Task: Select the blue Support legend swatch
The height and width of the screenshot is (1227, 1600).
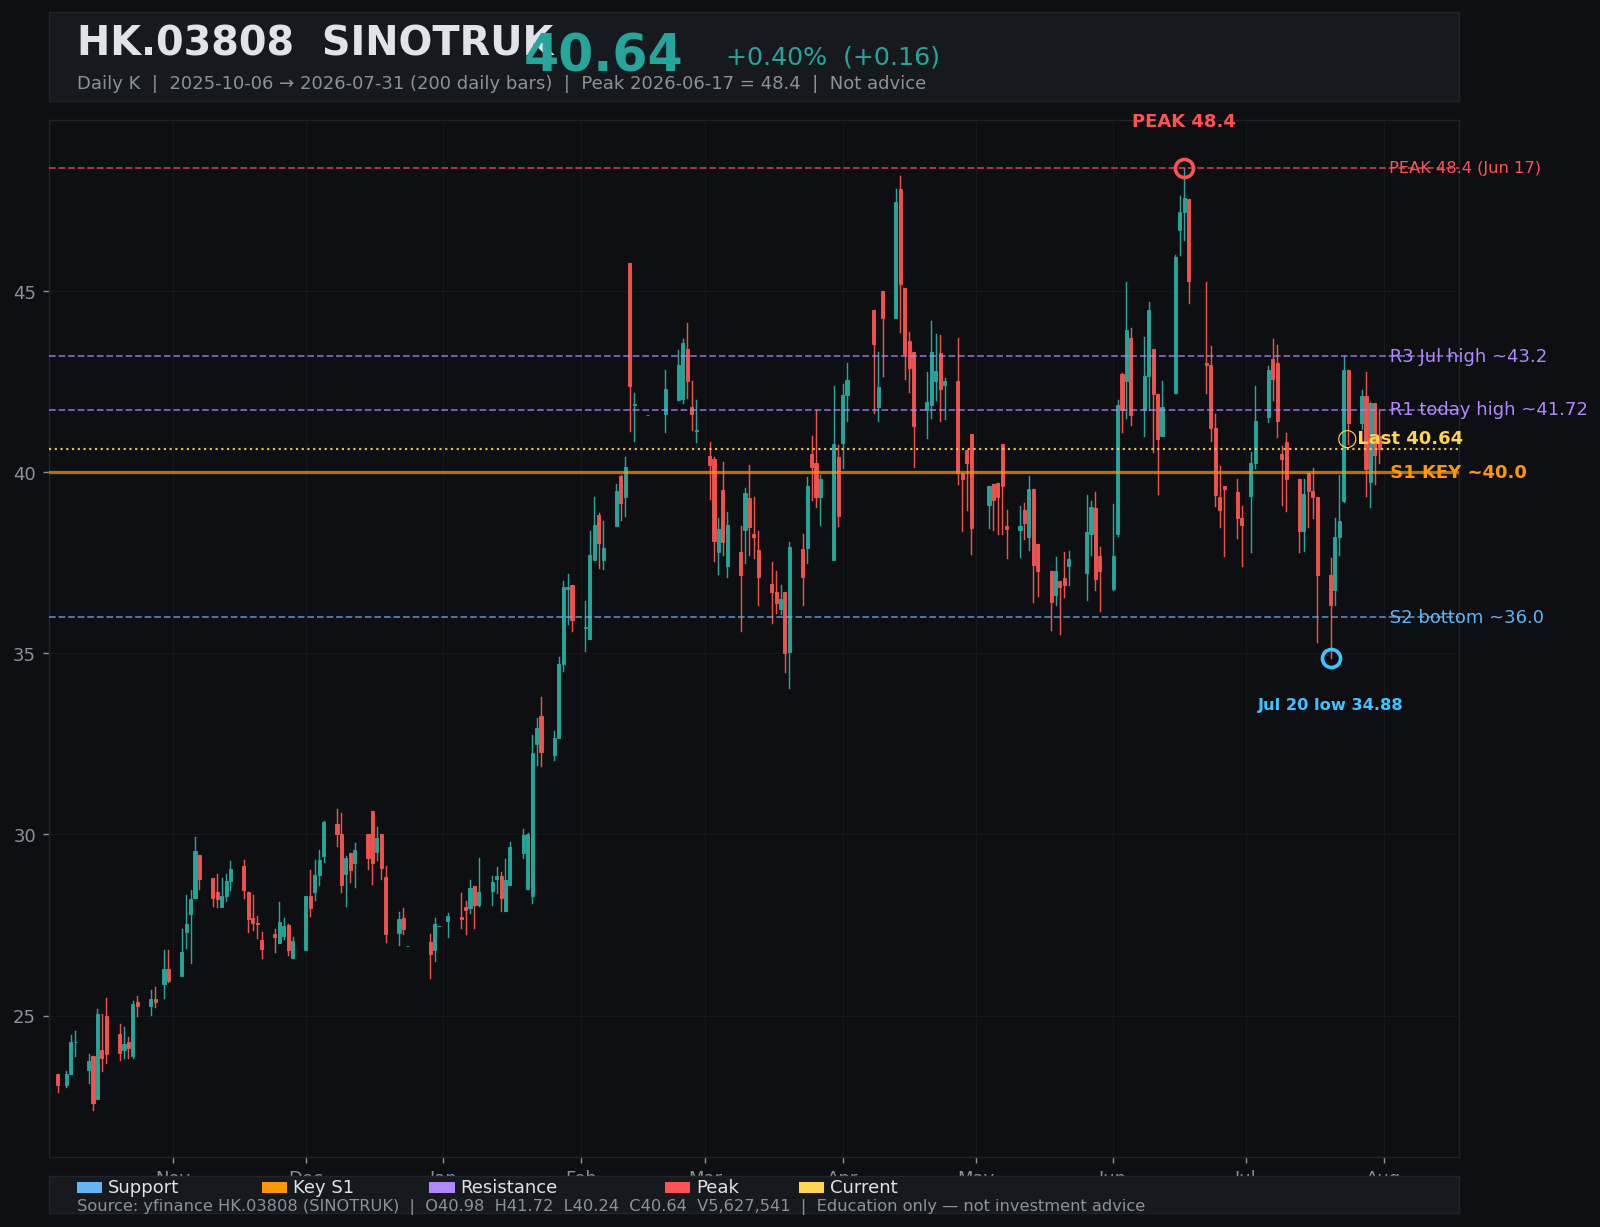Action: click(x=89, y=1188)
